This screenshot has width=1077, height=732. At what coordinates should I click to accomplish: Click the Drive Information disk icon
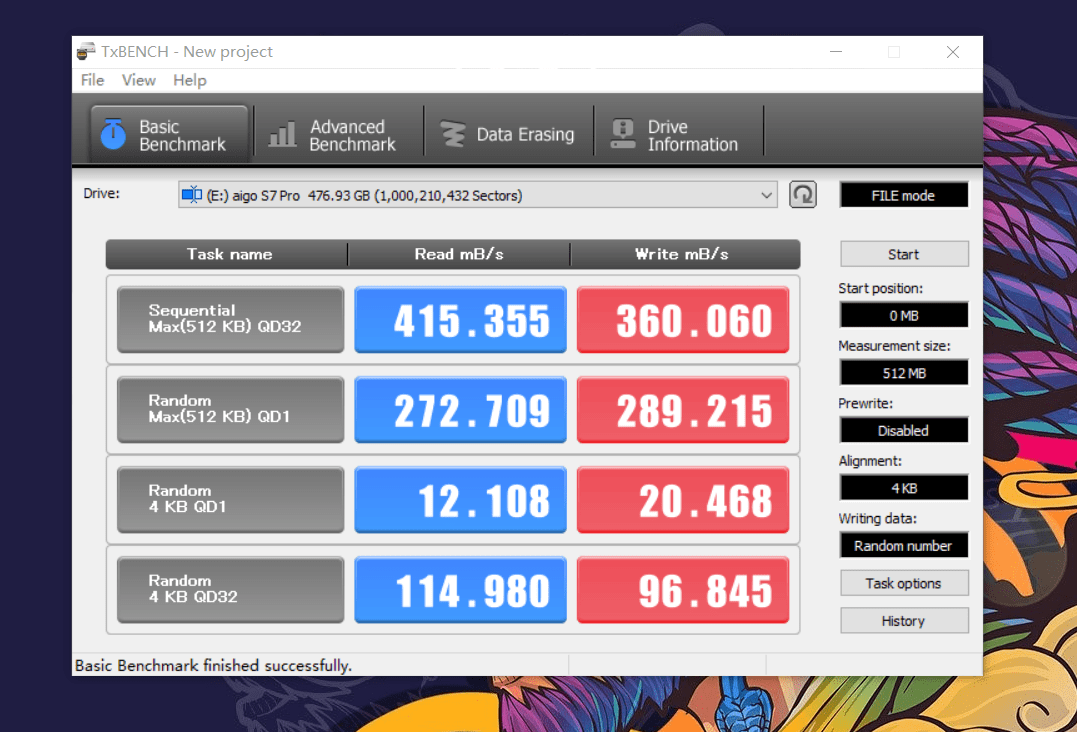coord(622,134)
